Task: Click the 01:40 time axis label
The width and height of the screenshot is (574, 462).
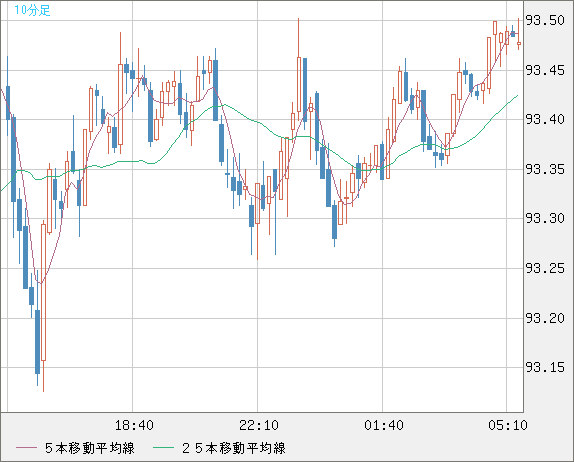Action: click(384, 425)
